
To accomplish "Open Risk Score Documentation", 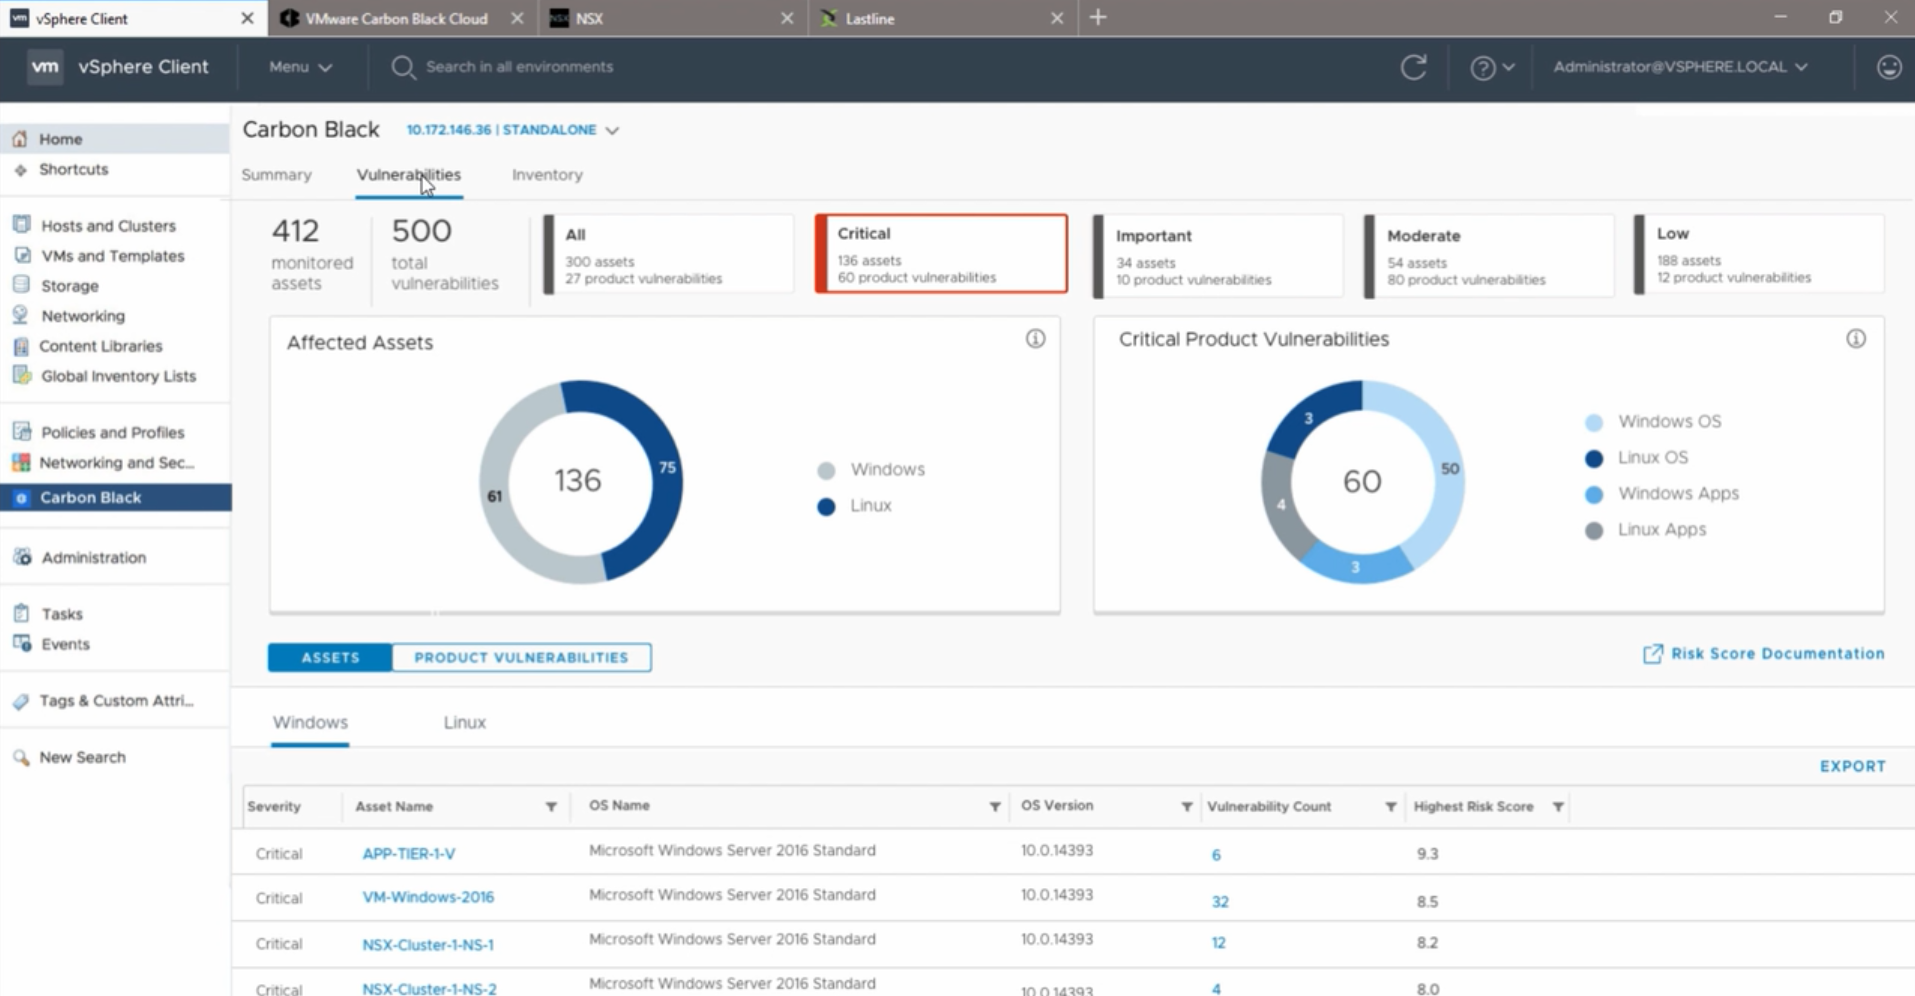I will [1775, 653].
